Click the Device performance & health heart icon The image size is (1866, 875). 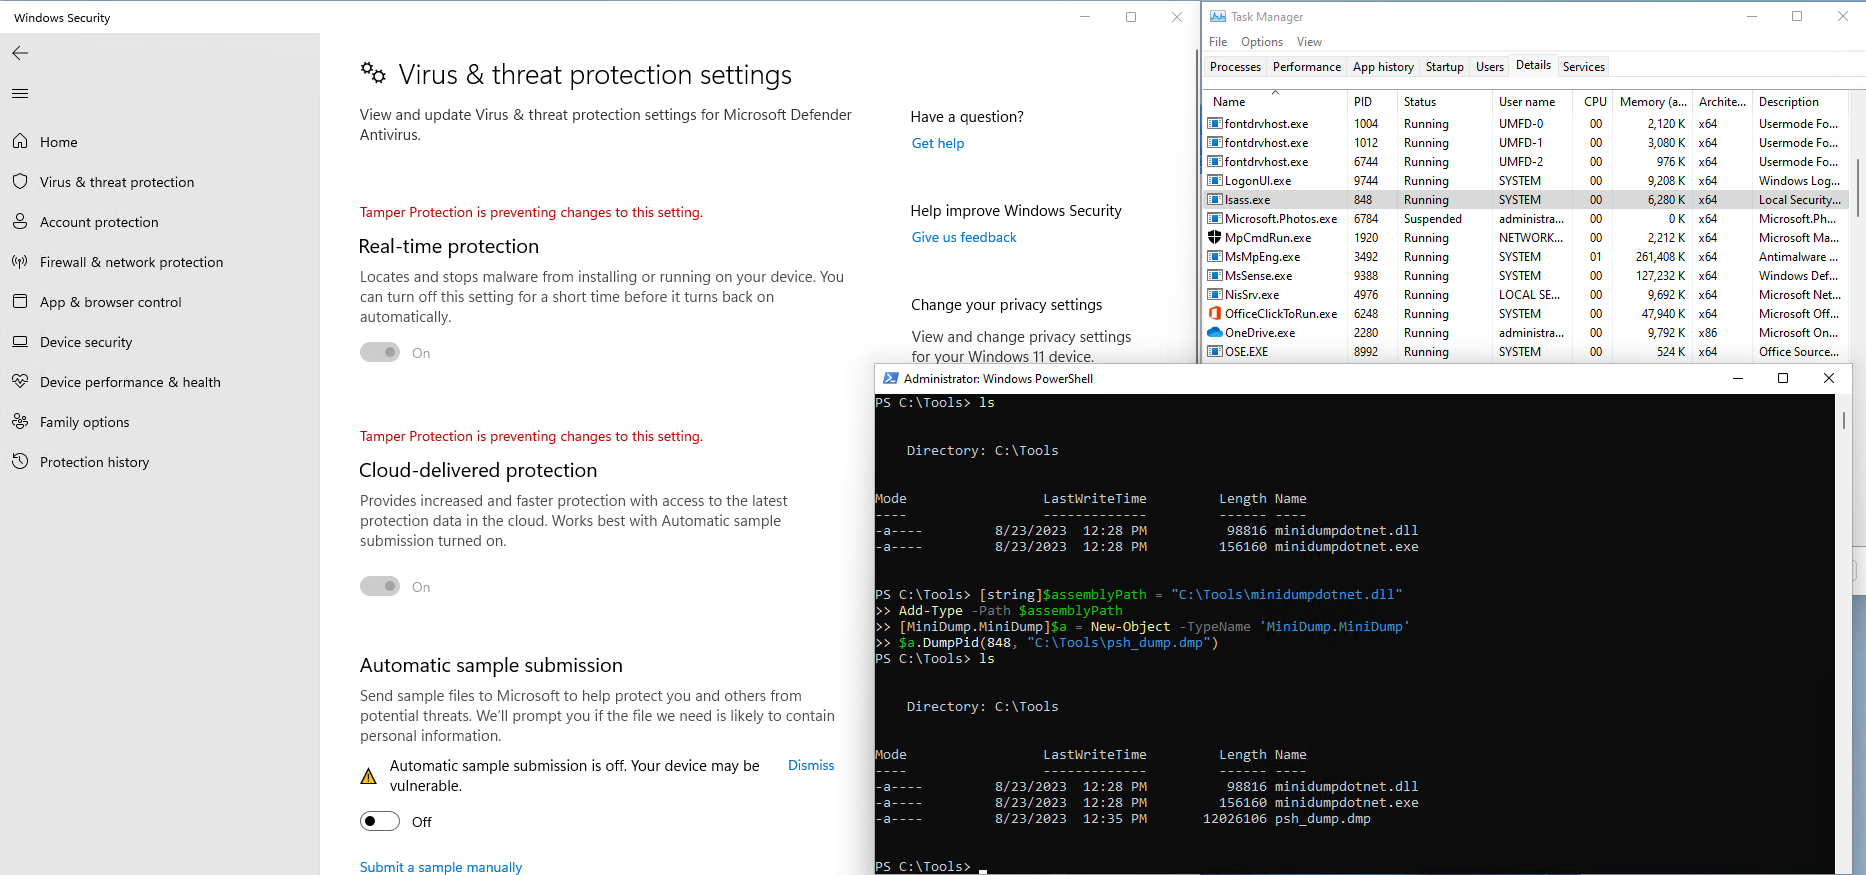[x=20, y=382]
